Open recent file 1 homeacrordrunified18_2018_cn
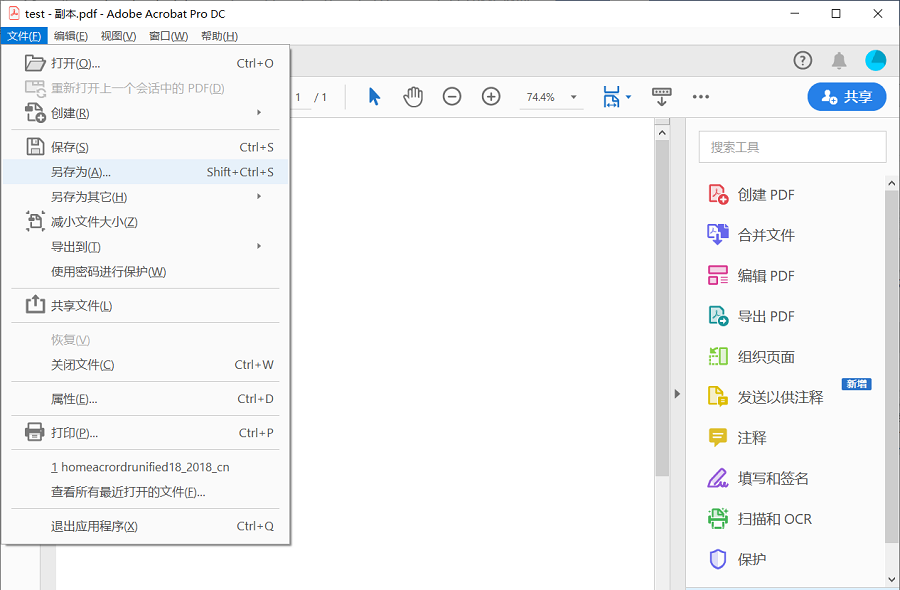 pyautogui.click(x=145, y=467)
